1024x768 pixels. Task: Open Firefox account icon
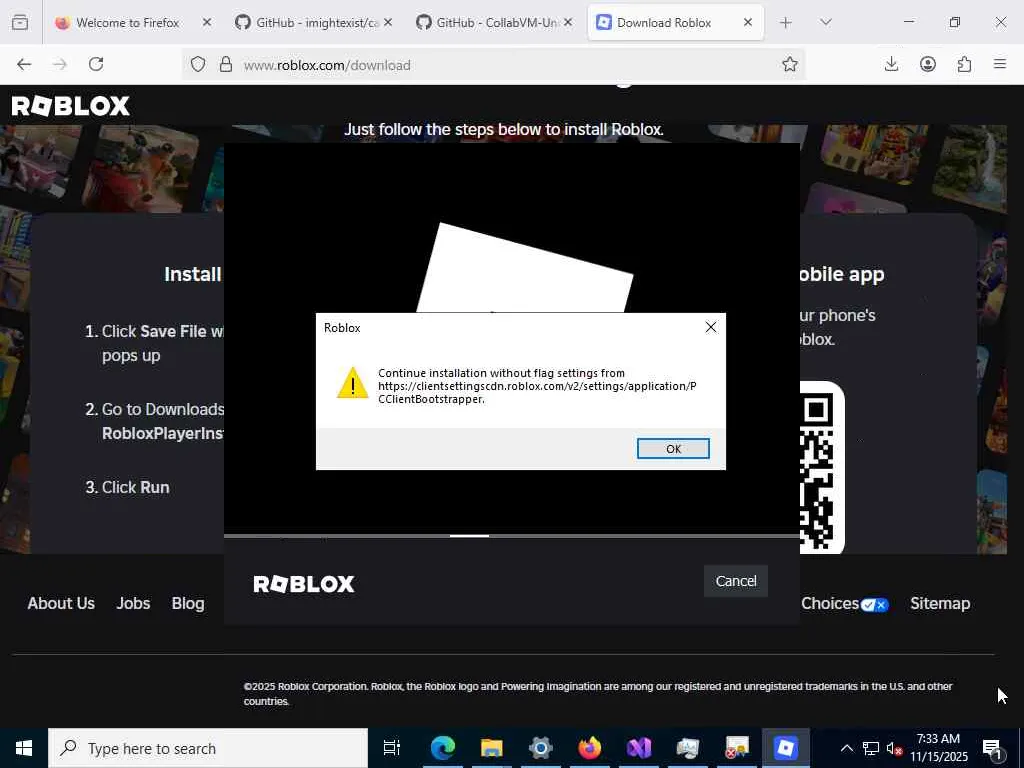[927, 64]
